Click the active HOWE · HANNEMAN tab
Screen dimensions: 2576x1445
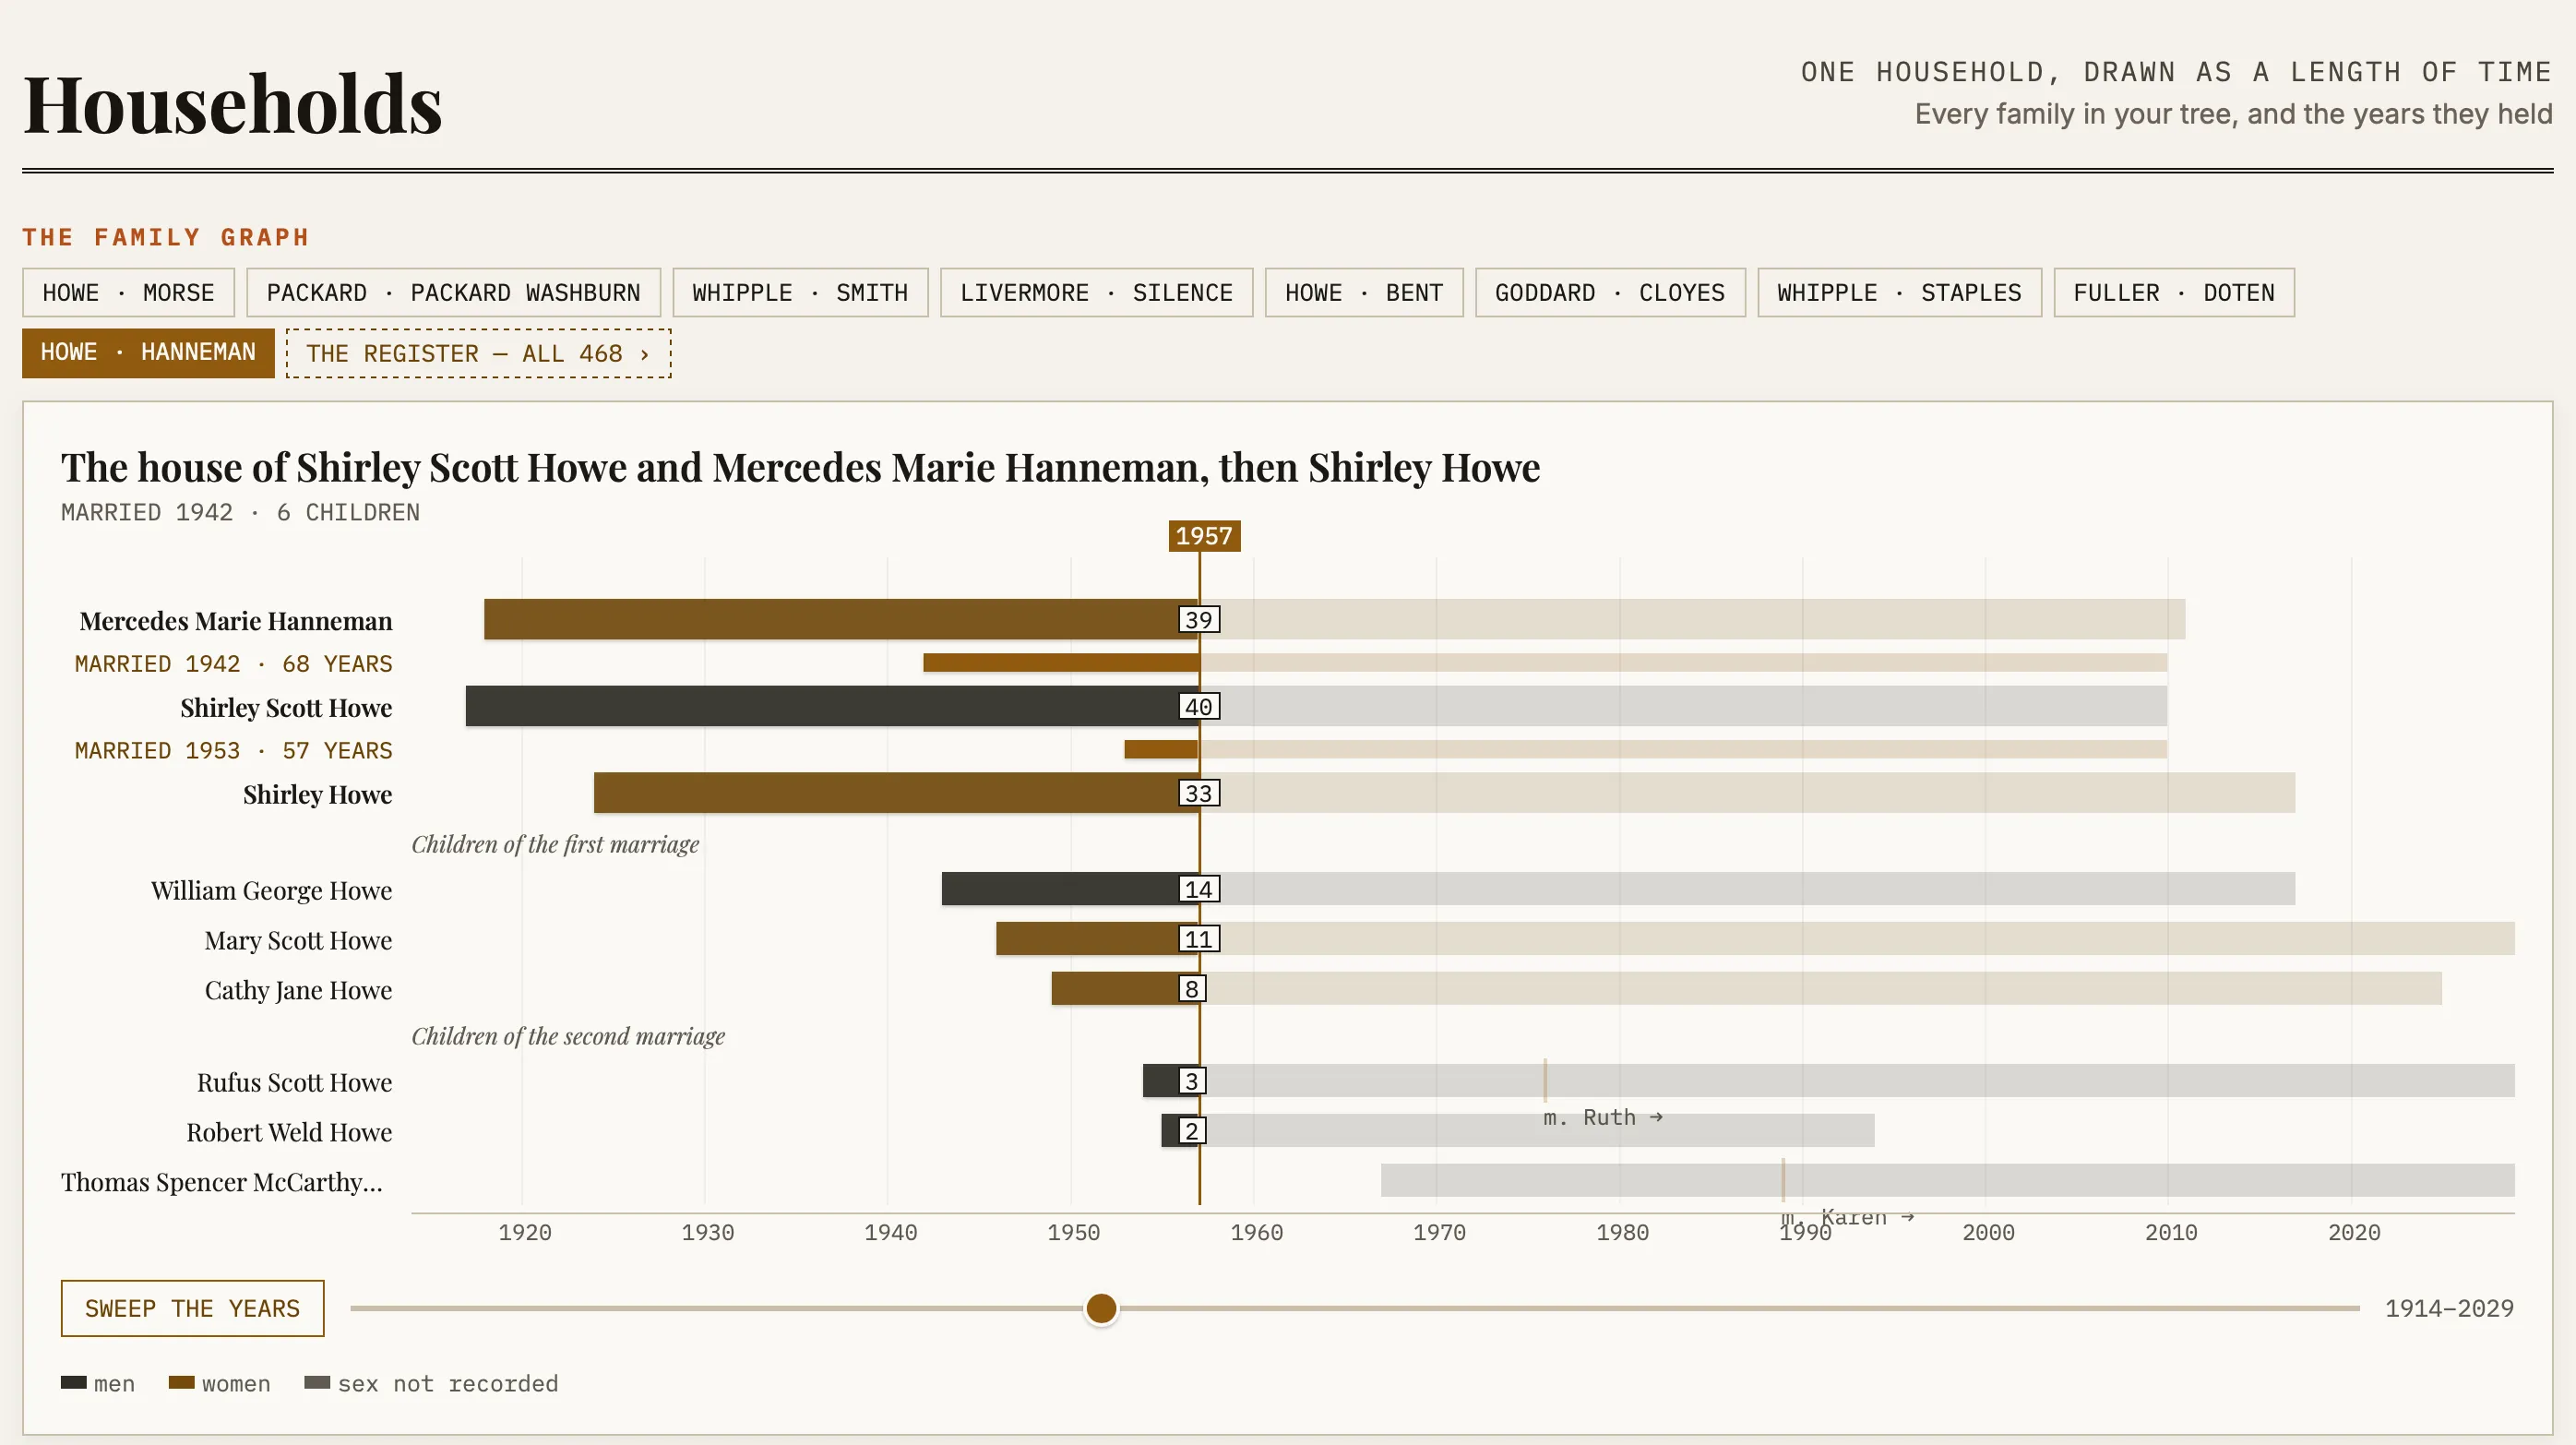tap(148, 353)
